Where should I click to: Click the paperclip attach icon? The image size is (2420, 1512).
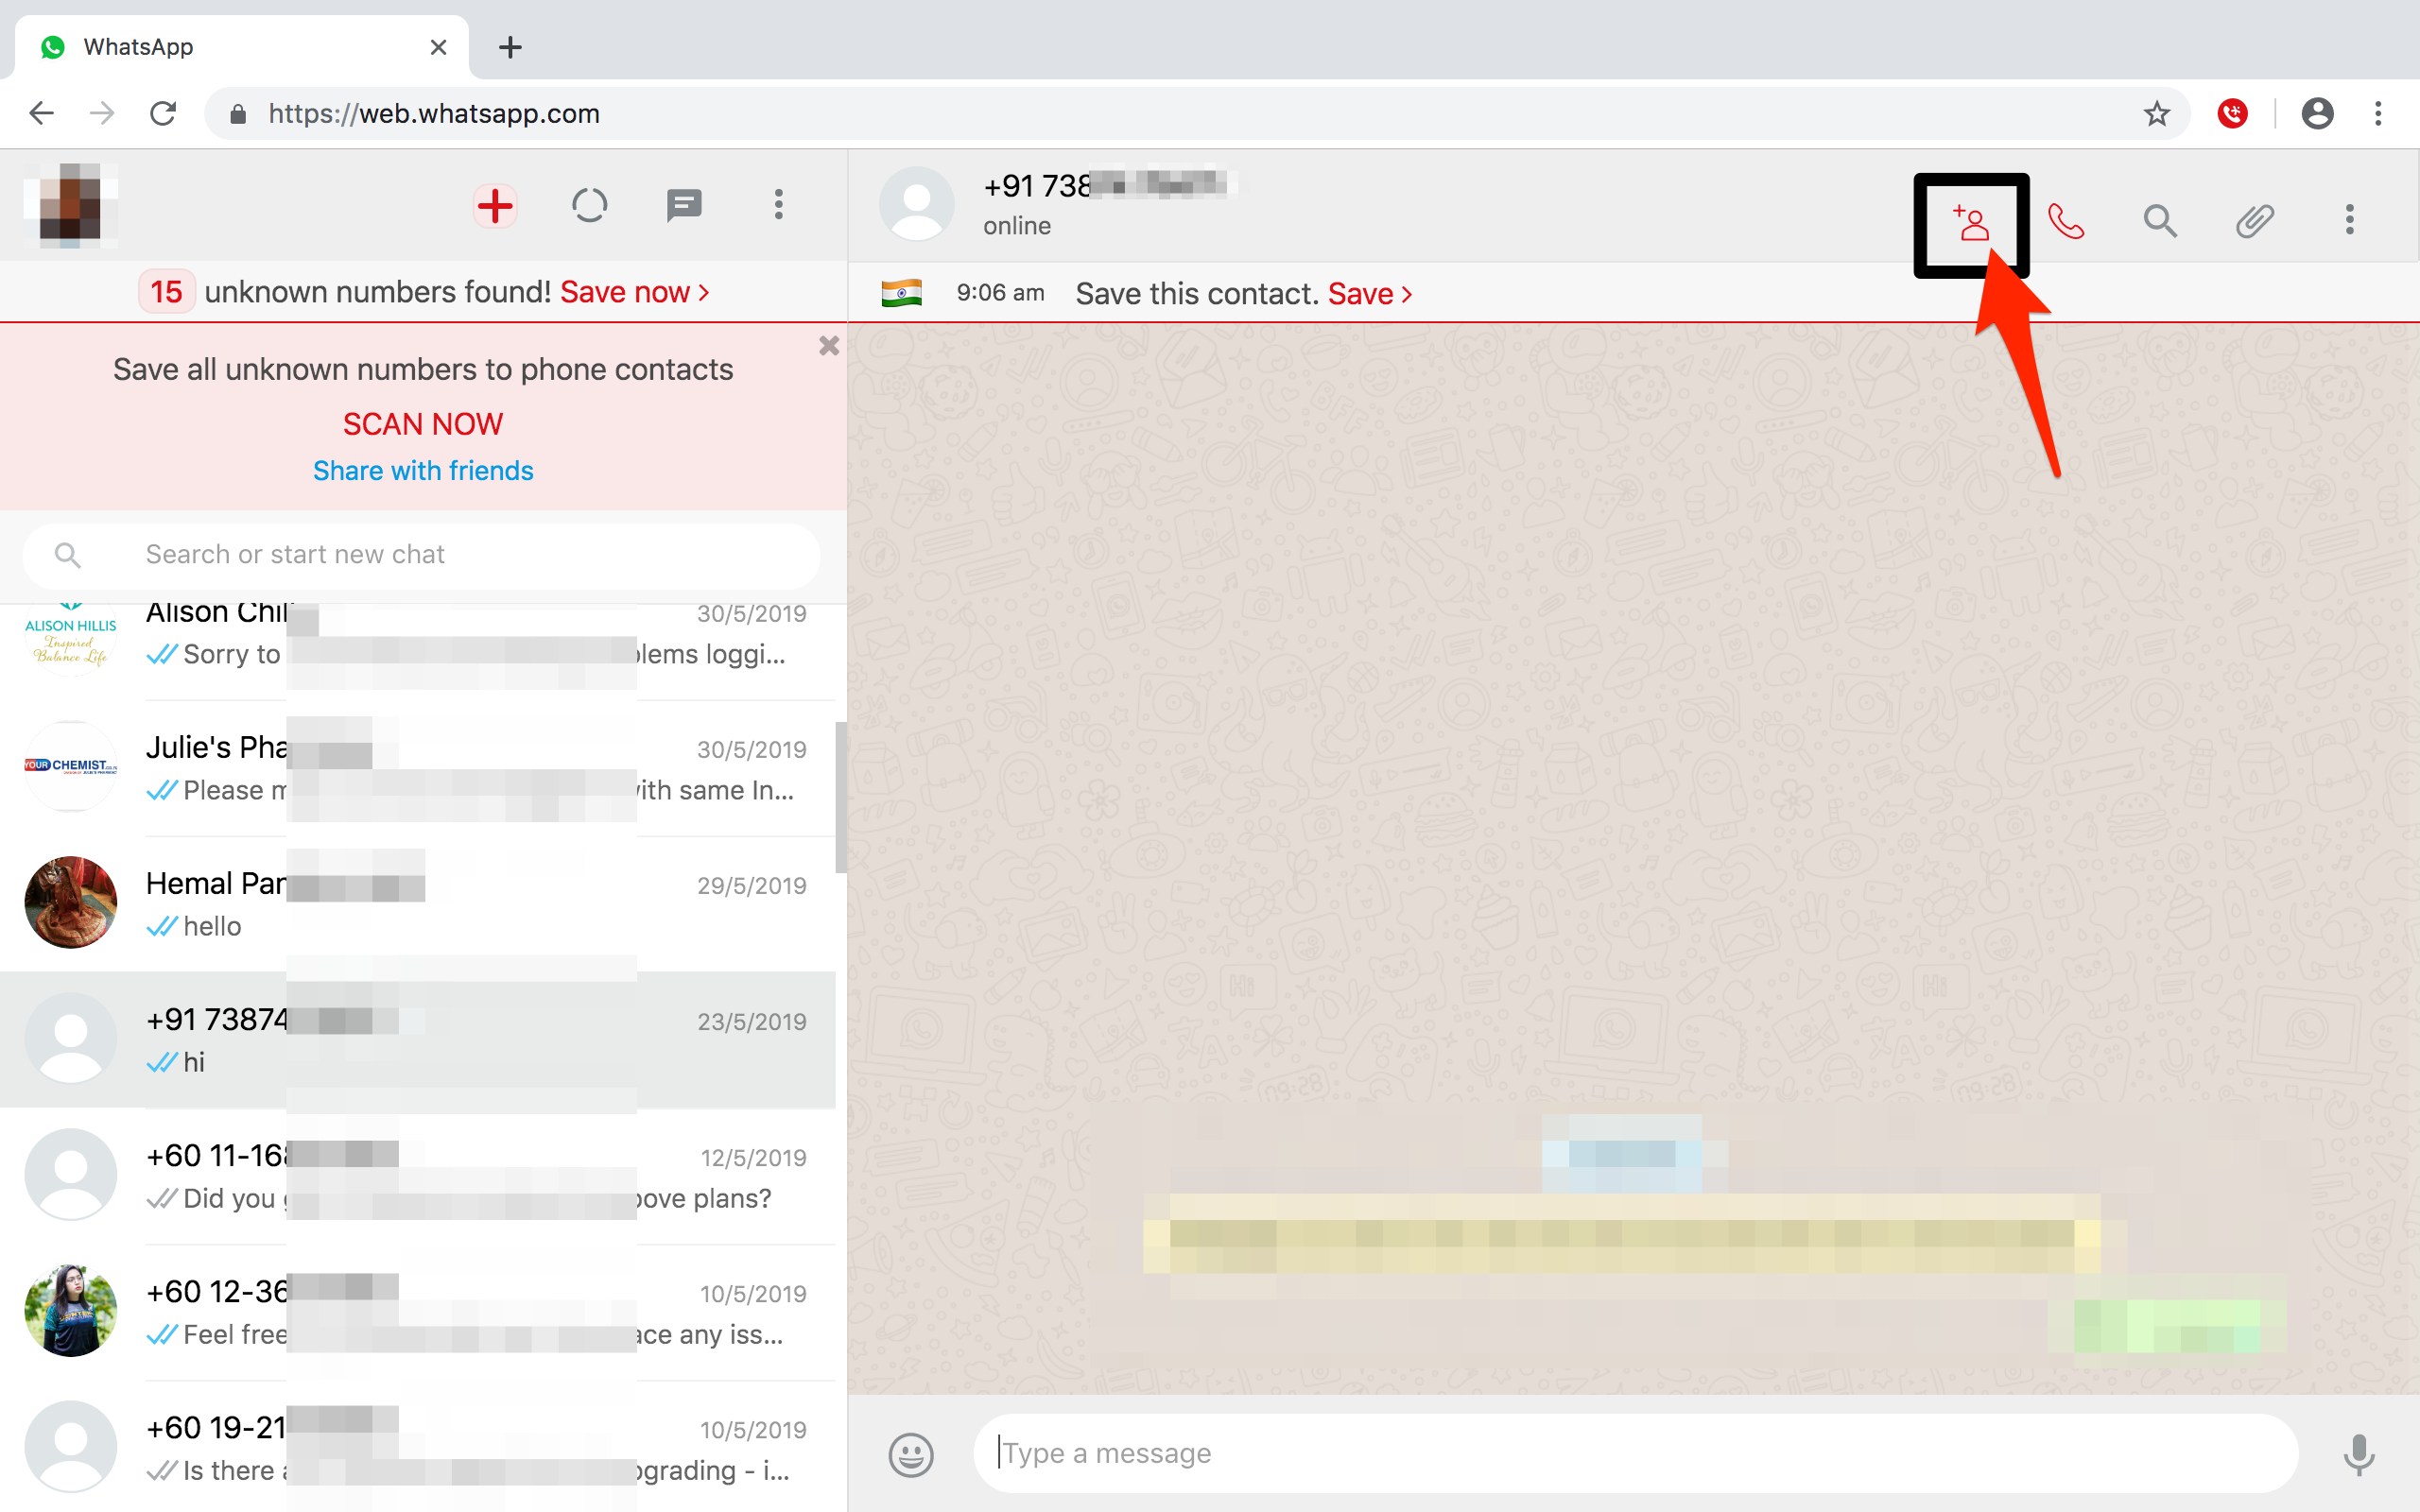(2254, 220)
